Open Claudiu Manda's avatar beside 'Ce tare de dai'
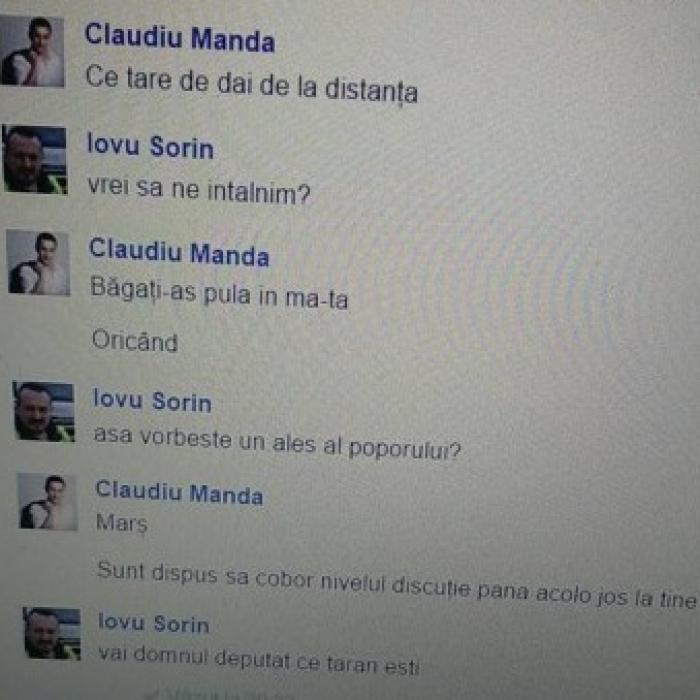Viewport: 700px width, 700px height. (32, 51)
